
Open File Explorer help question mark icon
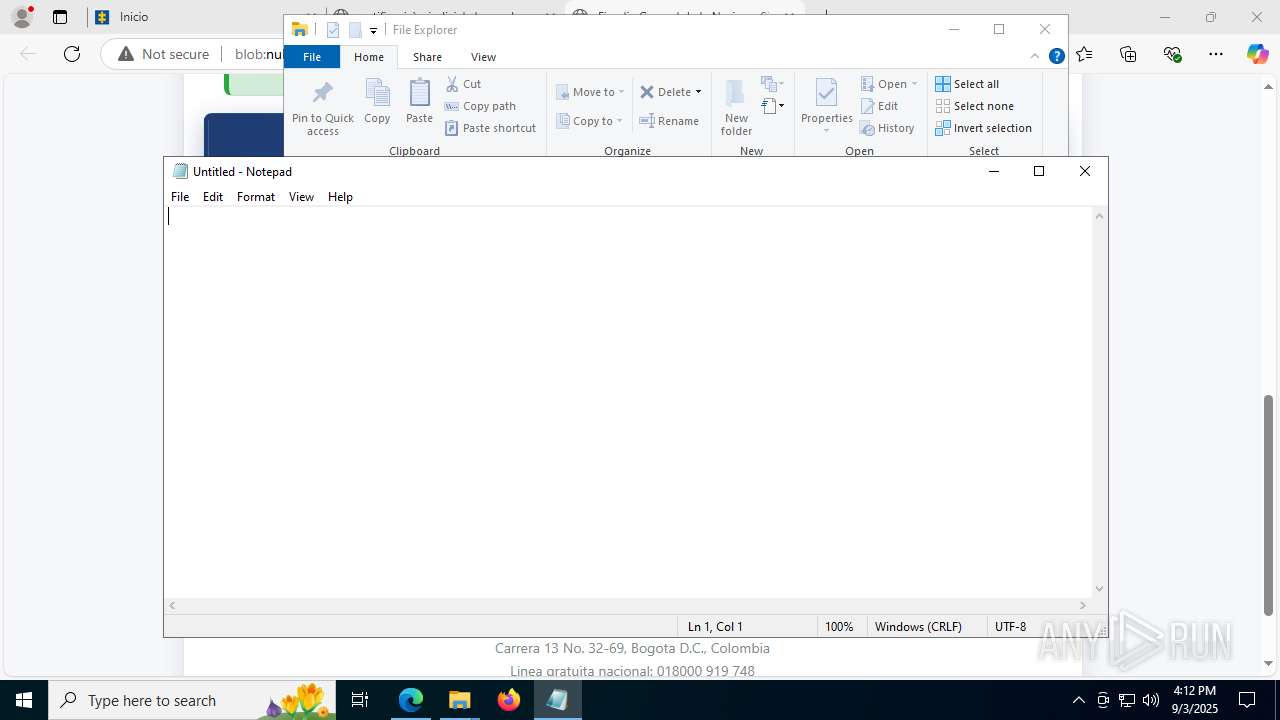1056,57
